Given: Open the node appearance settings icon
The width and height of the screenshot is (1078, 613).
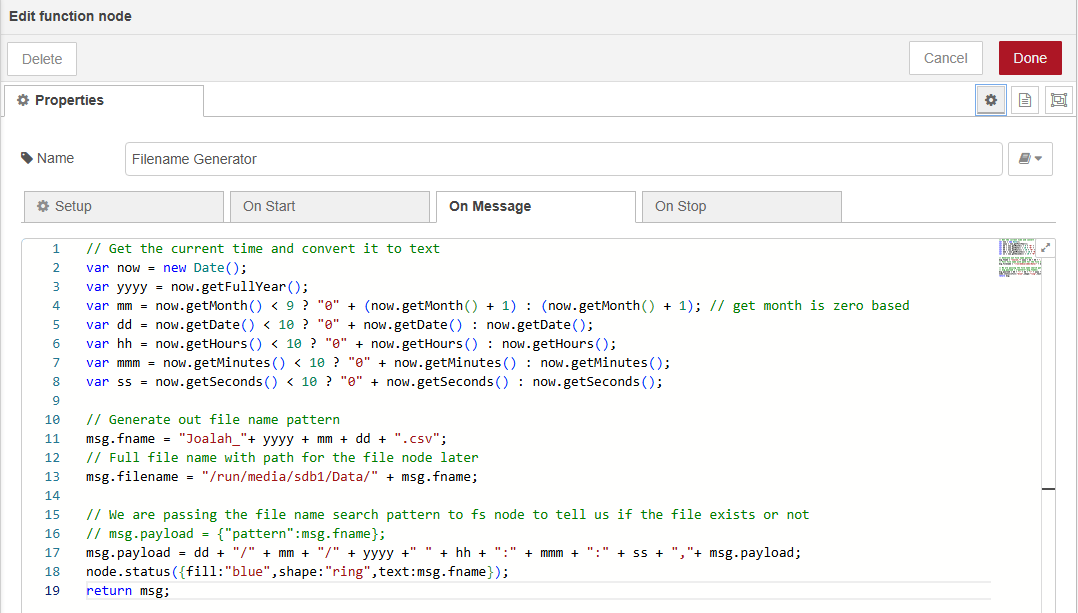Looking at the screenshot, I should (x=1058, y=100).
